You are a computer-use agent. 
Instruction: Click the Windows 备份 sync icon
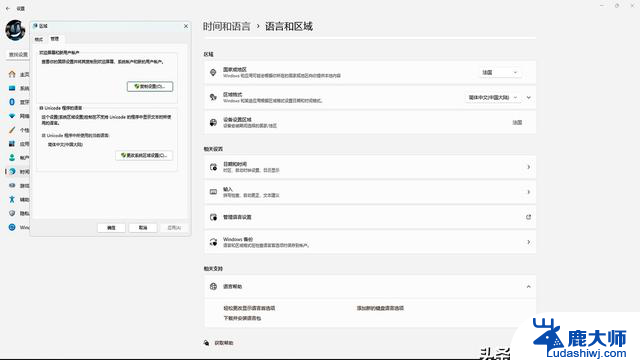[x=213, y=242]
